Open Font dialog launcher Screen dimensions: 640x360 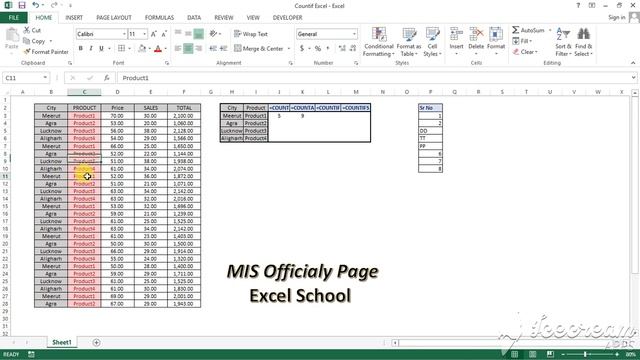(x=167, y=63)
